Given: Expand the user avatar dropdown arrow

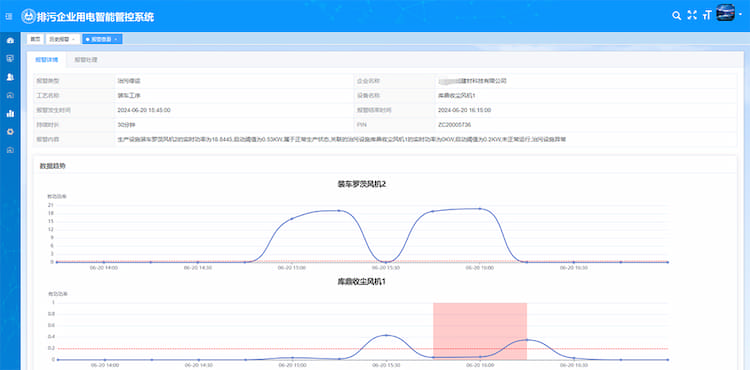Looking at the screenshot, I should (x=740, y=14).
